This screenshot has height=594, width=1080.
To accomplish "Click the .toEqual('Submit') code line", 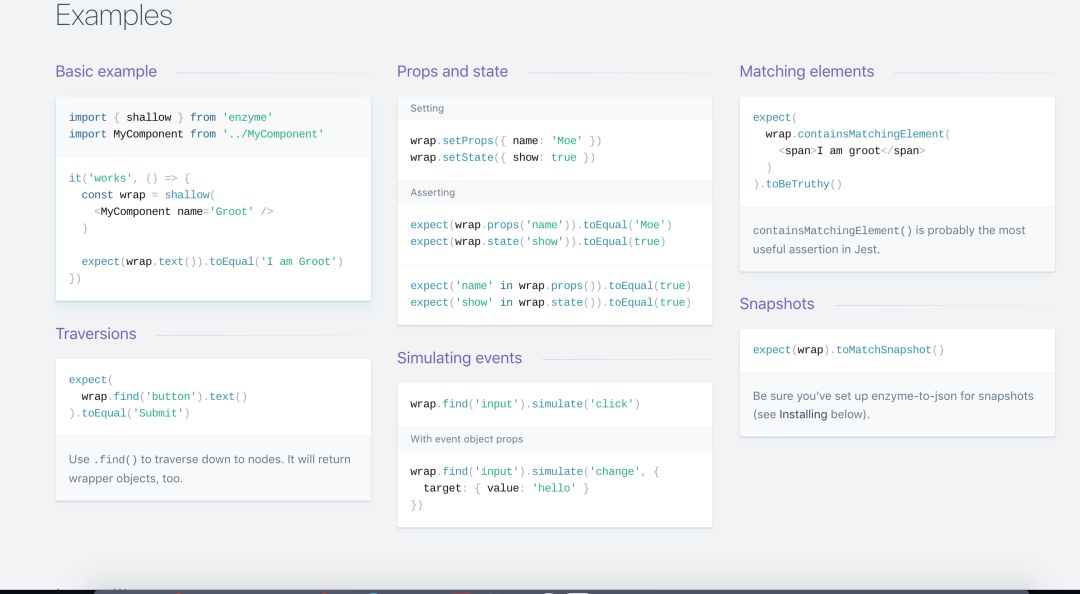I will tap(129, 413).
